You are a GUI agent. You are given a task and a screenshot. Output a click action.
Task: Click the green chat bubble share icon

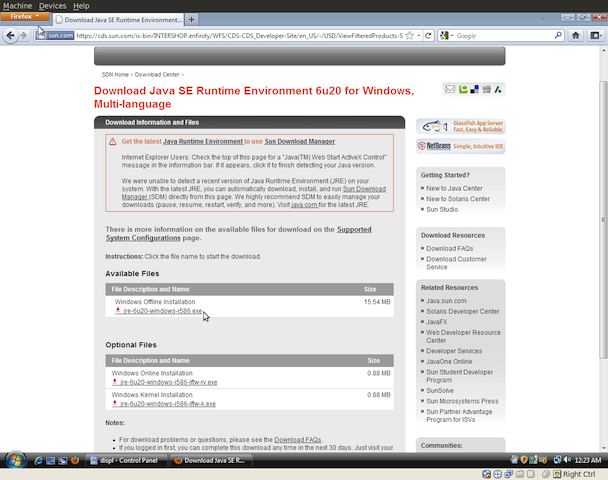(x=463, y=90)
